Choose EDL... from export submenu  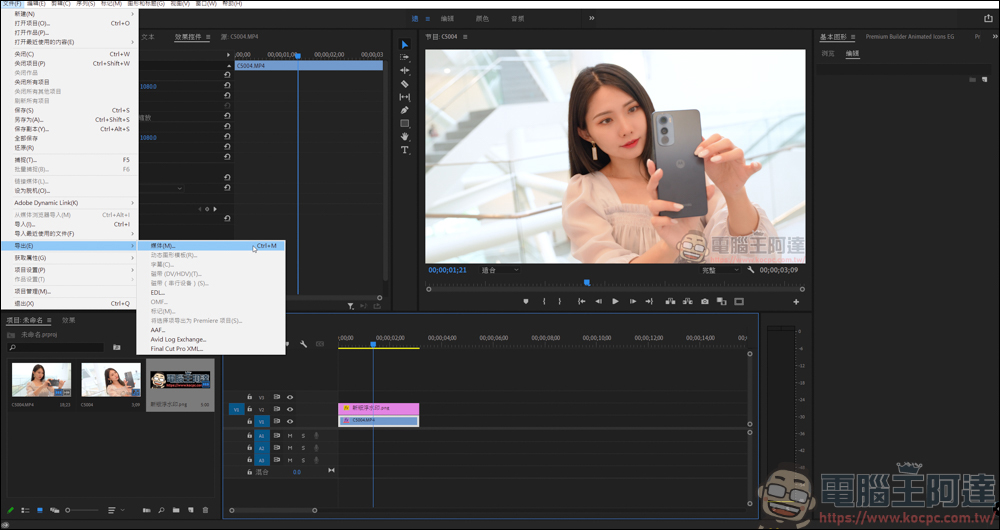(x=210, y=293)
